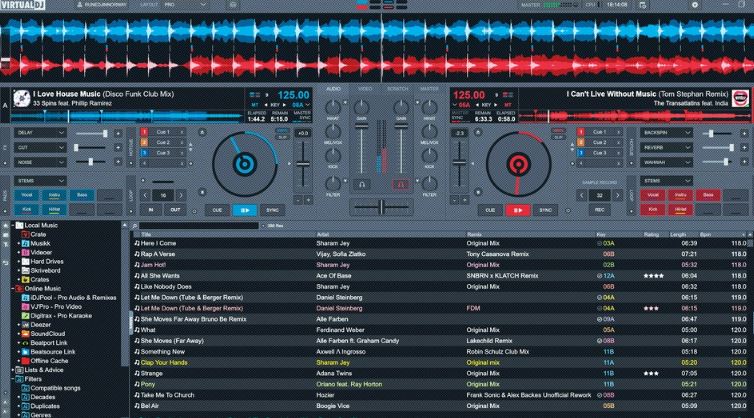Click right deck album cover art

pos(741,98)
